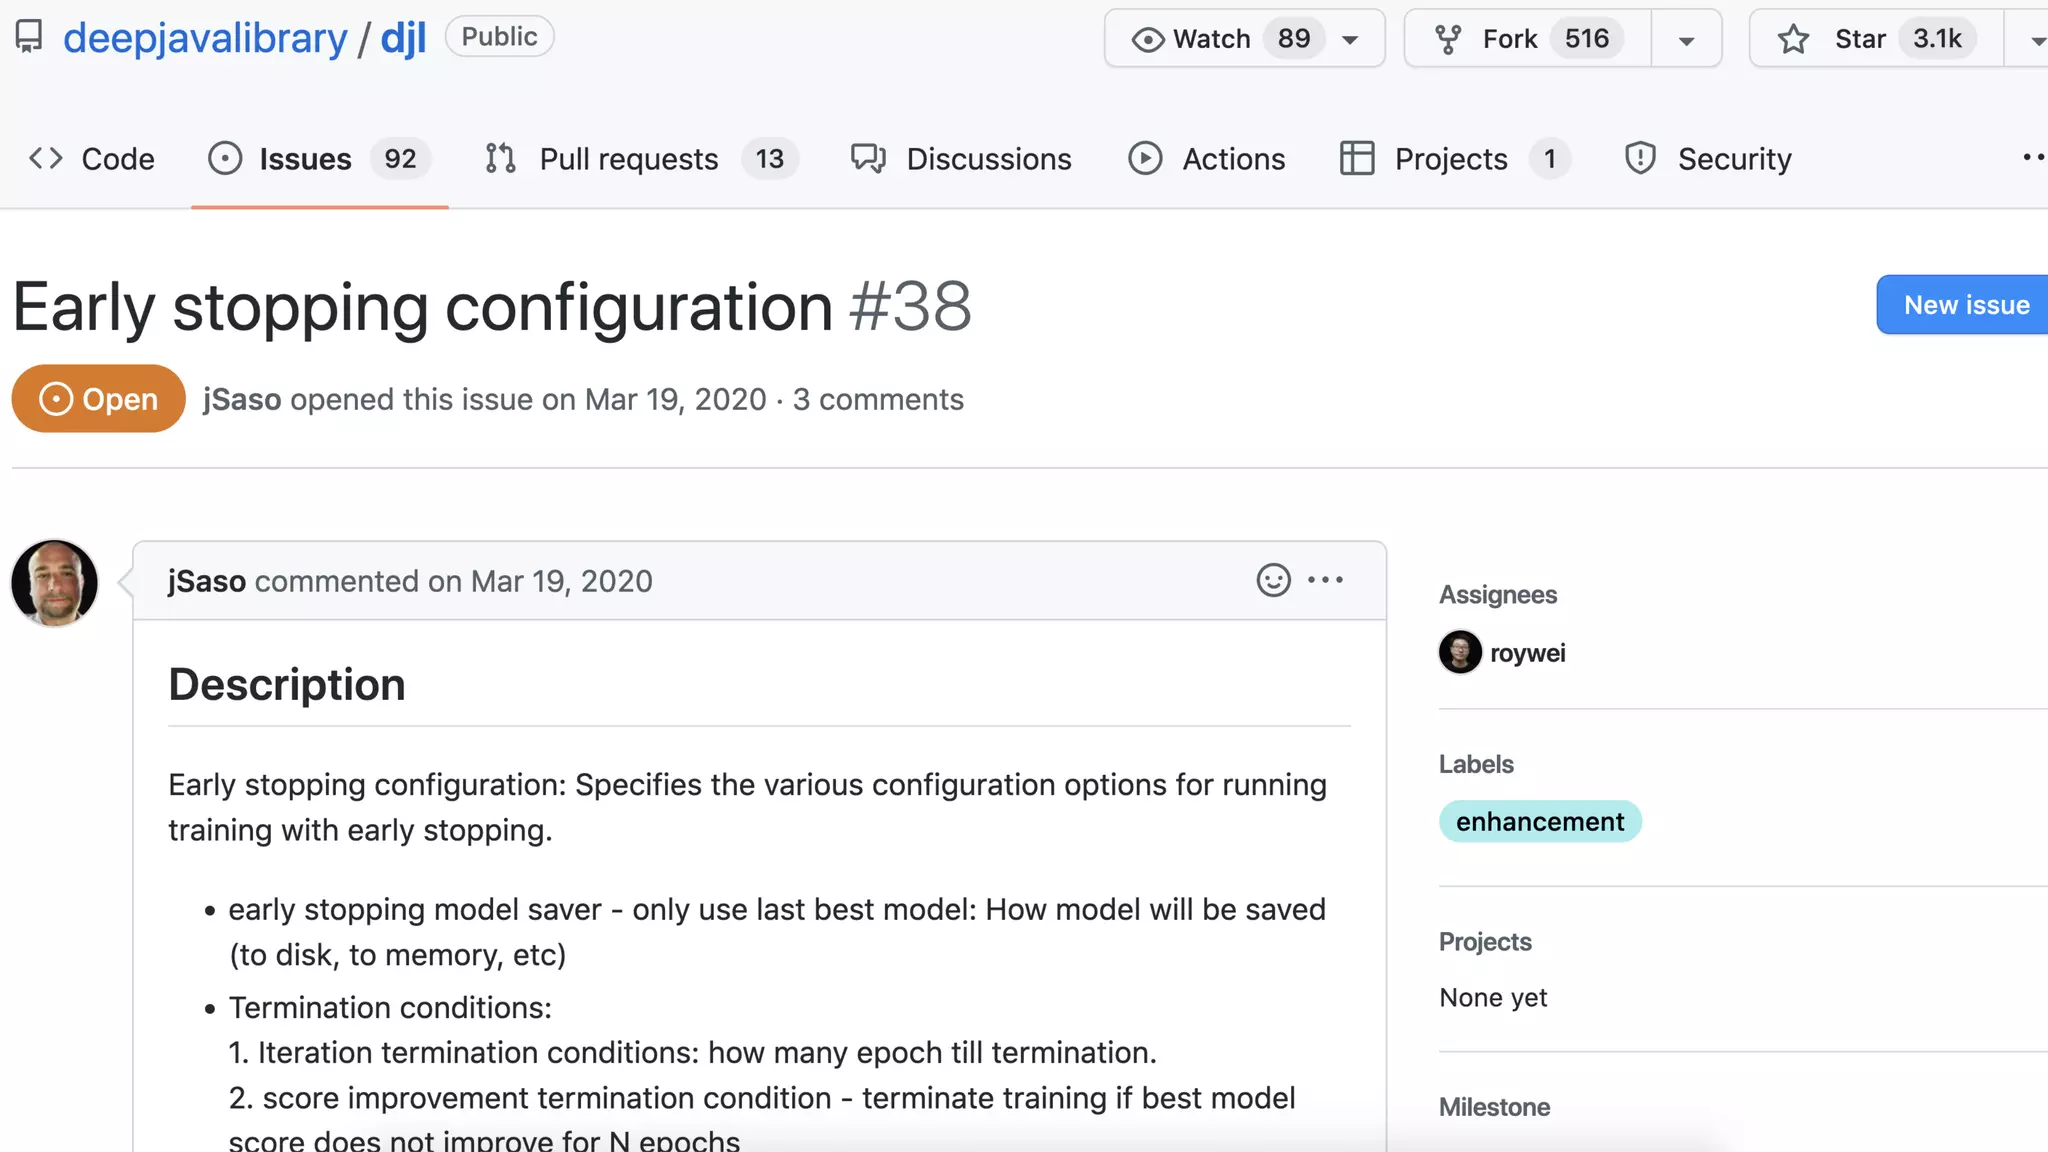This screenshot has height=1152, width=2048.
Task: Click the Open status badge
Action: 98,399
